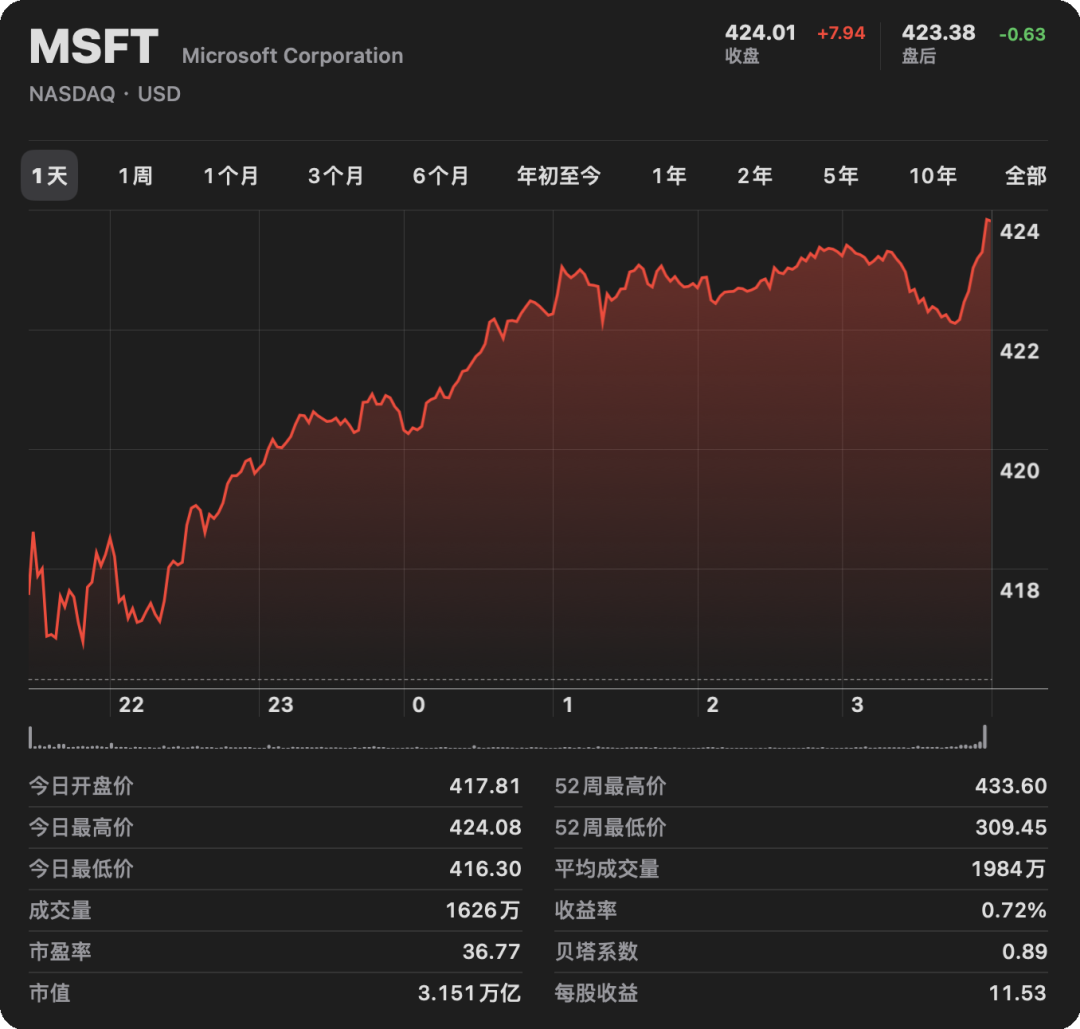Image resolution: width=1080 pixels, height=1029 pixels.
Task: Click the 收益率 value 0.72%
Action: pos(1014,910)
